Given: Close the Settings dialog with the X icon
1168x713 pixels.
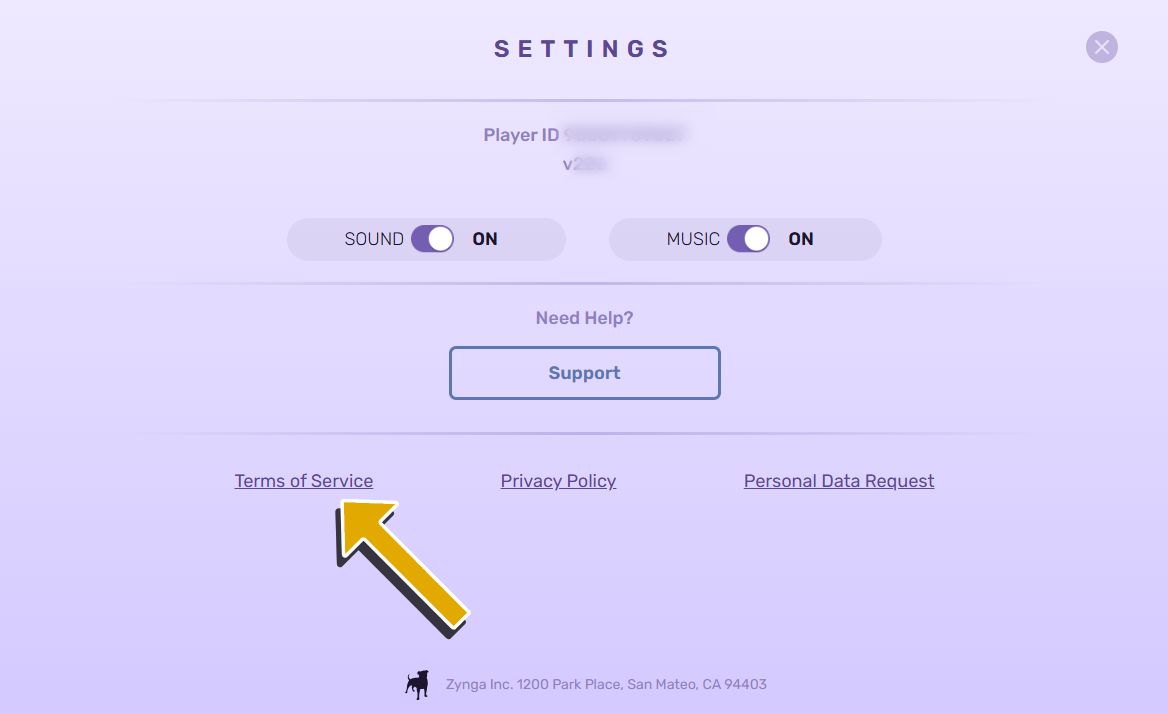Looking at the screenshot, I should coord(1101,47).
